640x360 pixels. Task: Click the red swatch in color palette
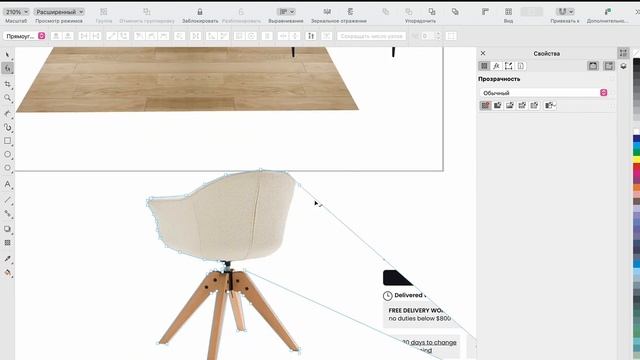637,168
